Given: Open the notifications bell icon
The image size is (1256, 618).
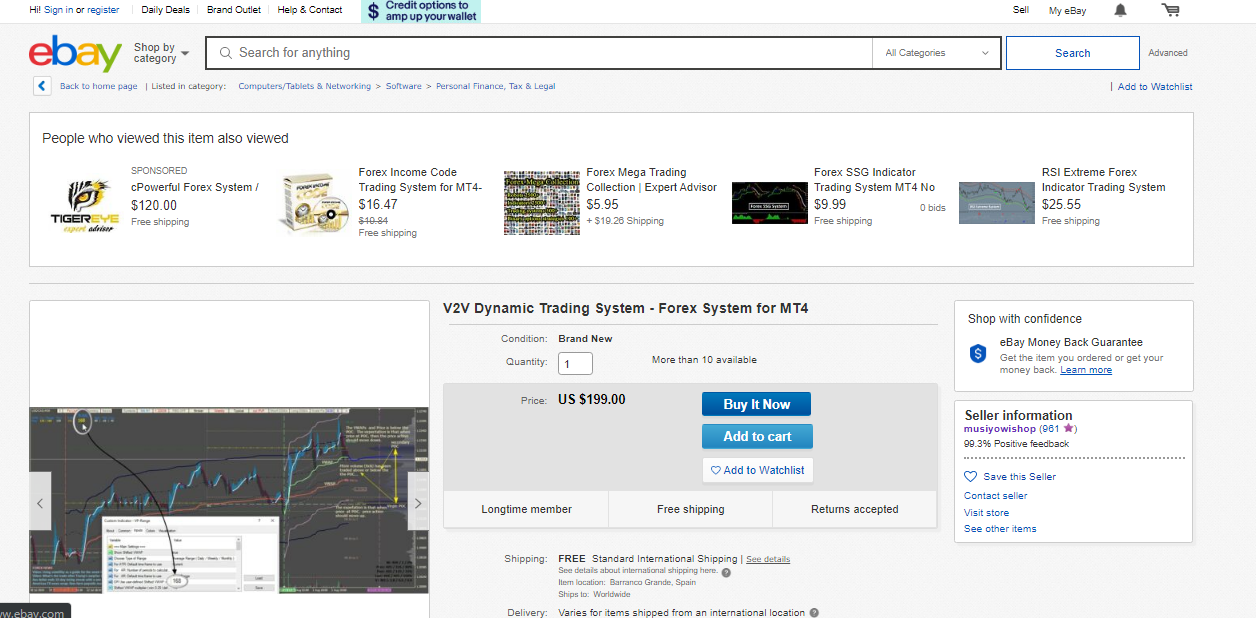Looking at the screenshot, I should pos(1120,10).
